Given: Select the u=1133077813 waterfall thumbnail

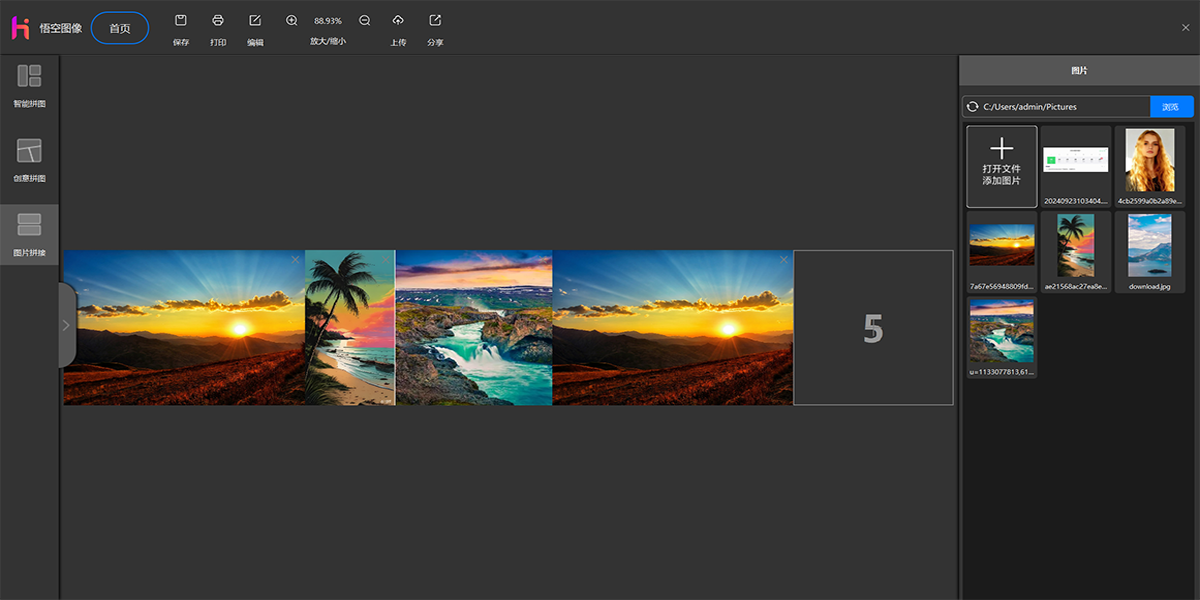Looking at the screenshot, I should (x=1001, y=337).
